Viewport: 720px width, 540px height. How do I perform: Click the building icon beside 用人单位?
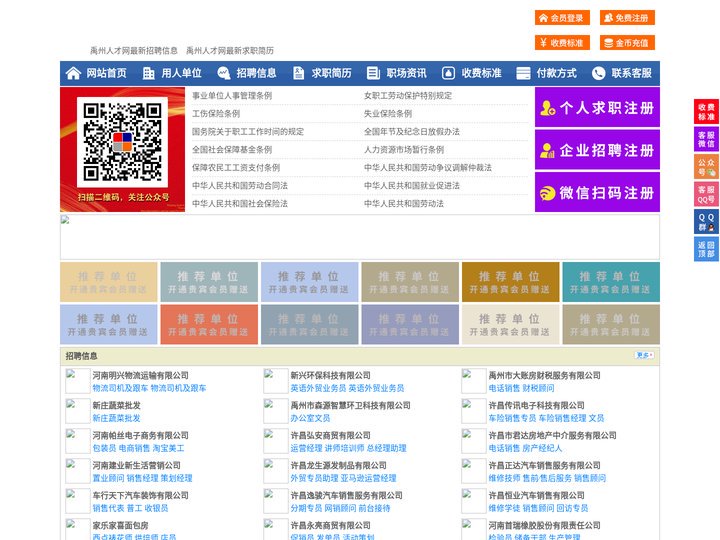click(x=148, y=73)
